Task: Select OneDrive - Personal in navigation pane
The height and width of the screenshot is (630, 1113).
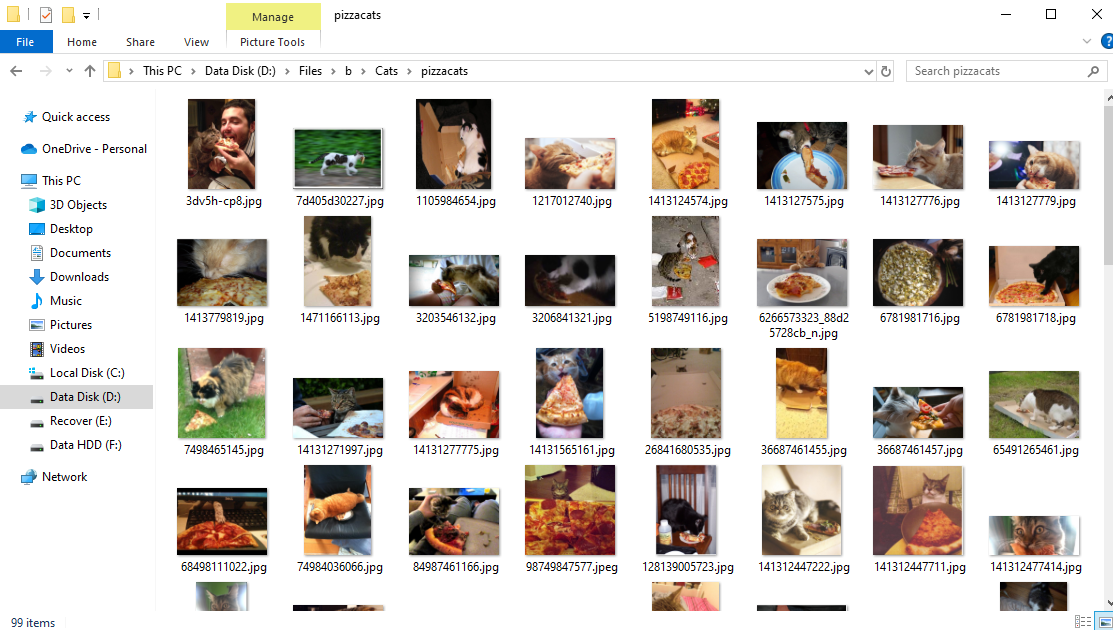Action: (94, 149)
